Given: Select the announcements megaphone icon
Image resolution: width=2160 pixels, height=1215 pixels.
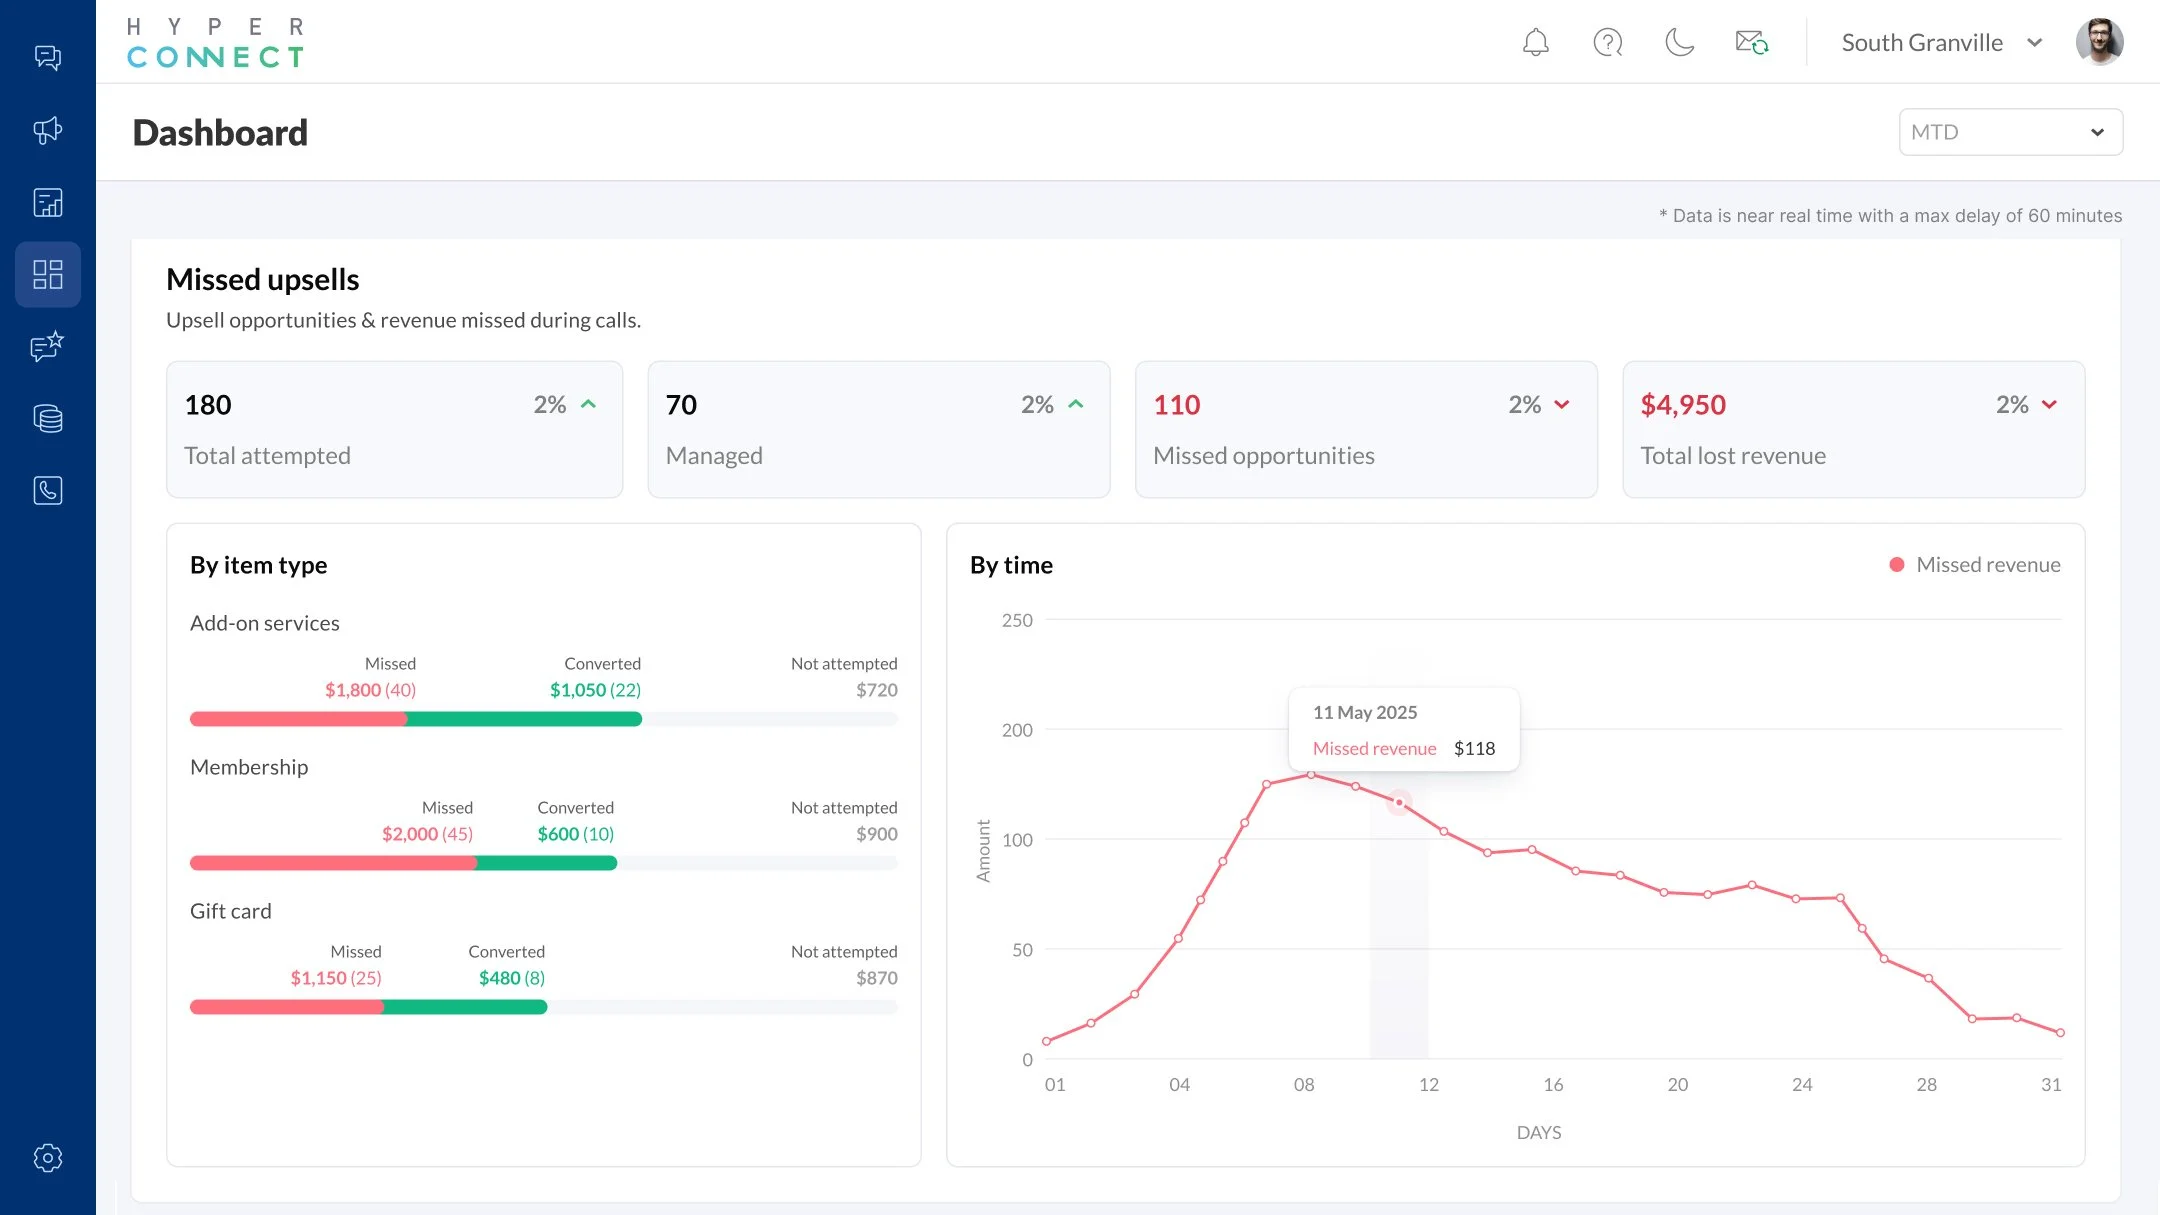Looking at the screenshot, I should pyautogui.click(x=47, y=130).
